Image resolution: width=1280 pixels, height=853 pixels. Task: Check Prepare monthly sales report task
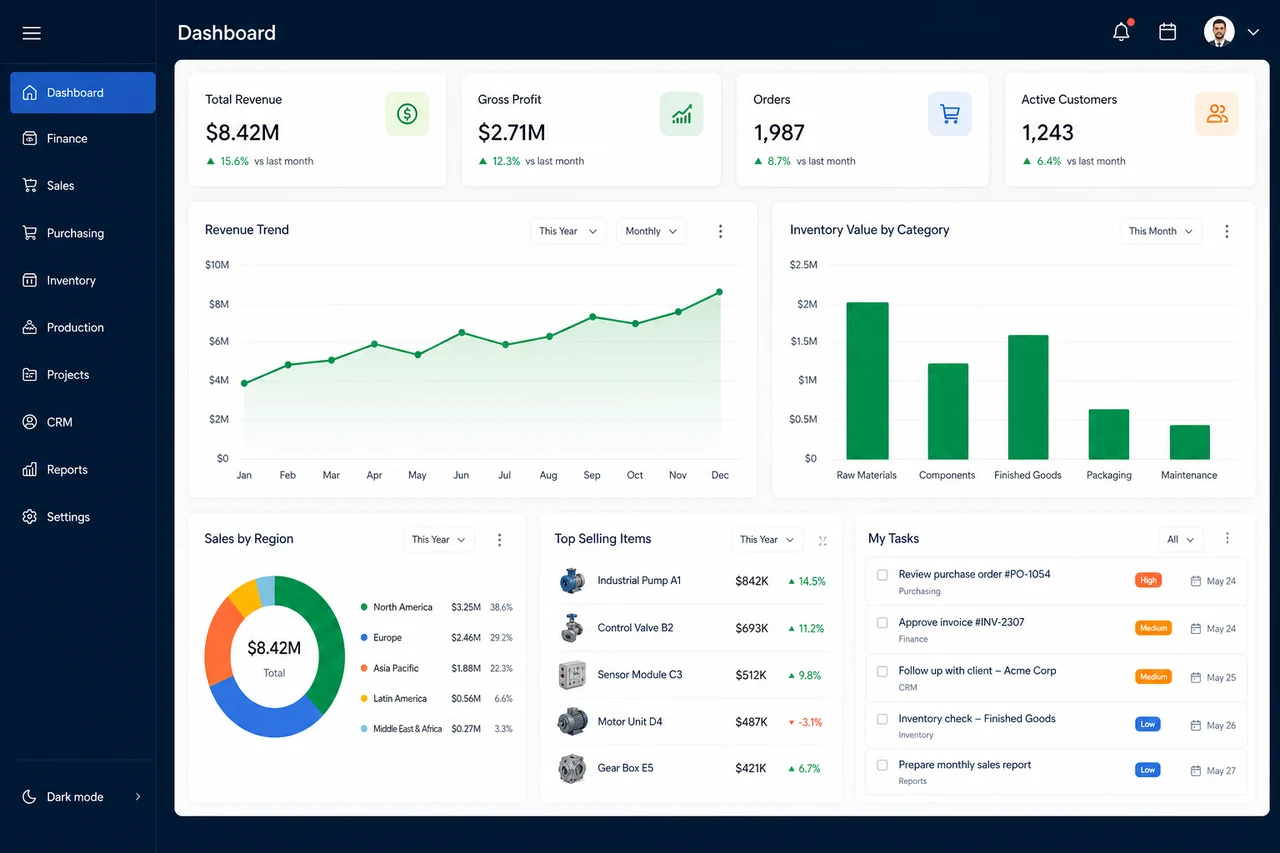[882, 765]
